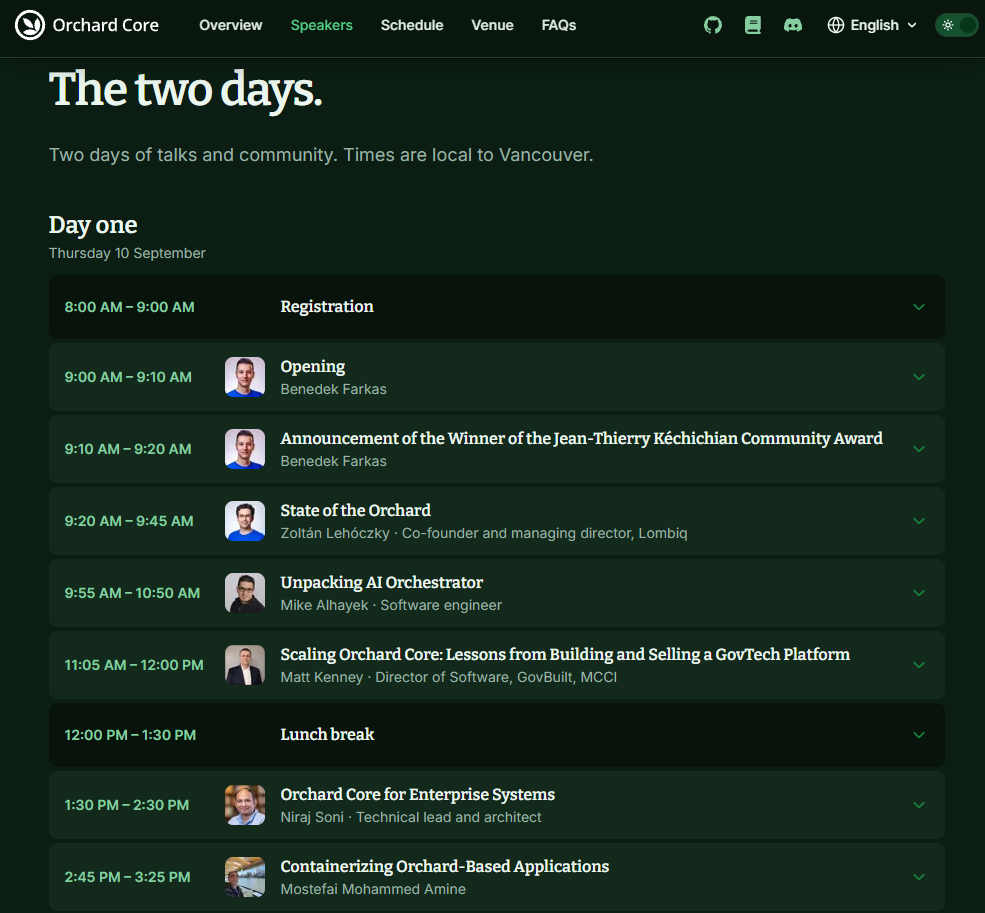Click Niraj Soni's speaker photo
The image size is (985, 913).
[245, 805]
